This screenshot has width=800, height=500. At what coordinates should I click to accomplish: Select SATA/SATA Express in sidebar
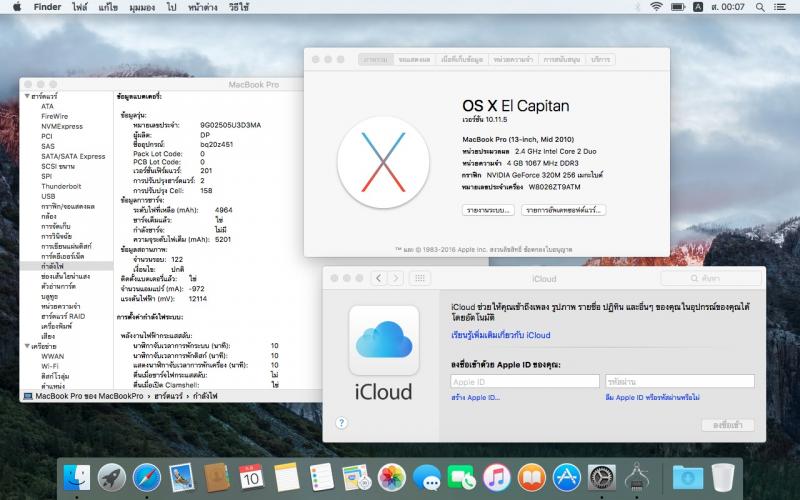coord(73,156)
